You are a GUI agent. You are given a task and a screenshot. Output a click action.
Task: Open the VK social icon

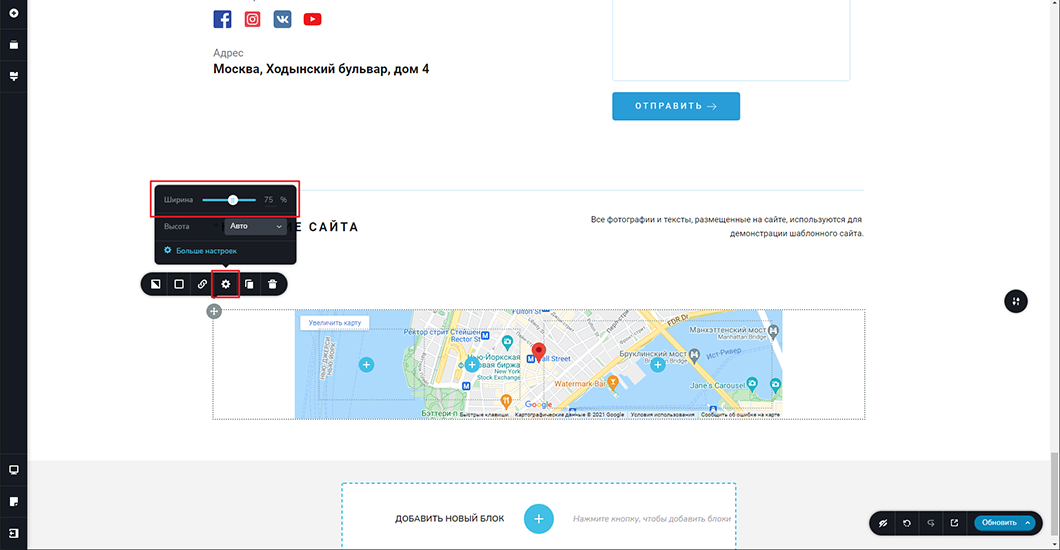[283, 19]
